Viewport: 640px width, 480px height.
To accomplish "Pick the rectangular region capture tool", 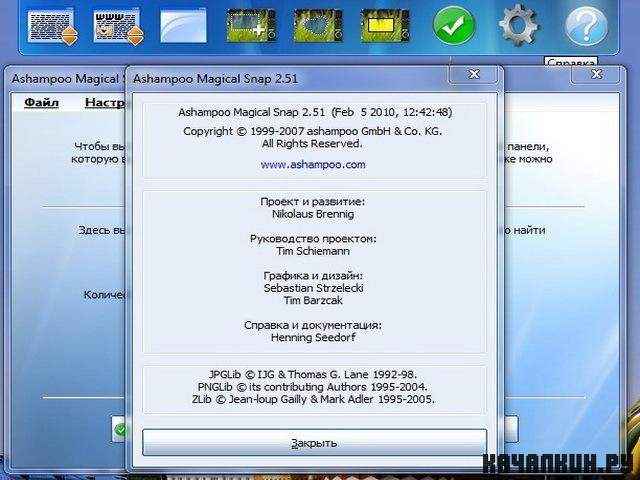I will pos(251,26).
